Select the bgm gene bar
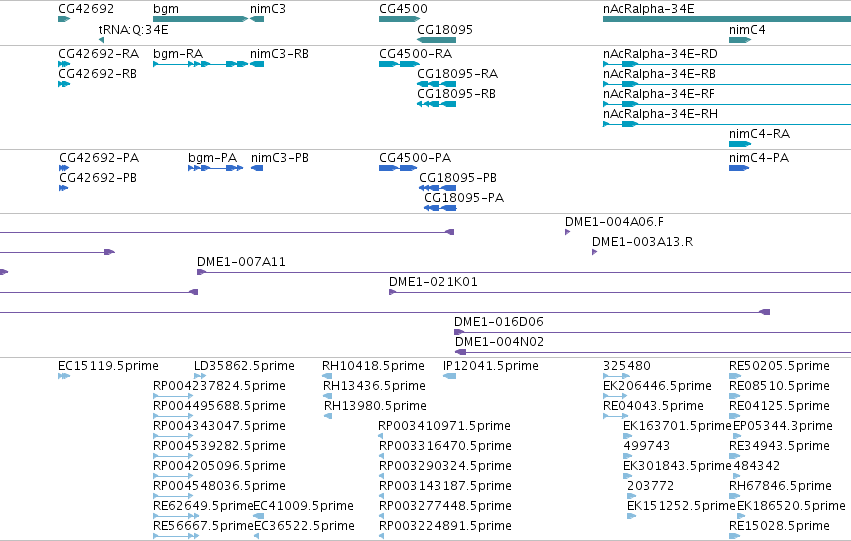Image resolution: width=851 pixels, height=541 pixels. pos(200,19)
